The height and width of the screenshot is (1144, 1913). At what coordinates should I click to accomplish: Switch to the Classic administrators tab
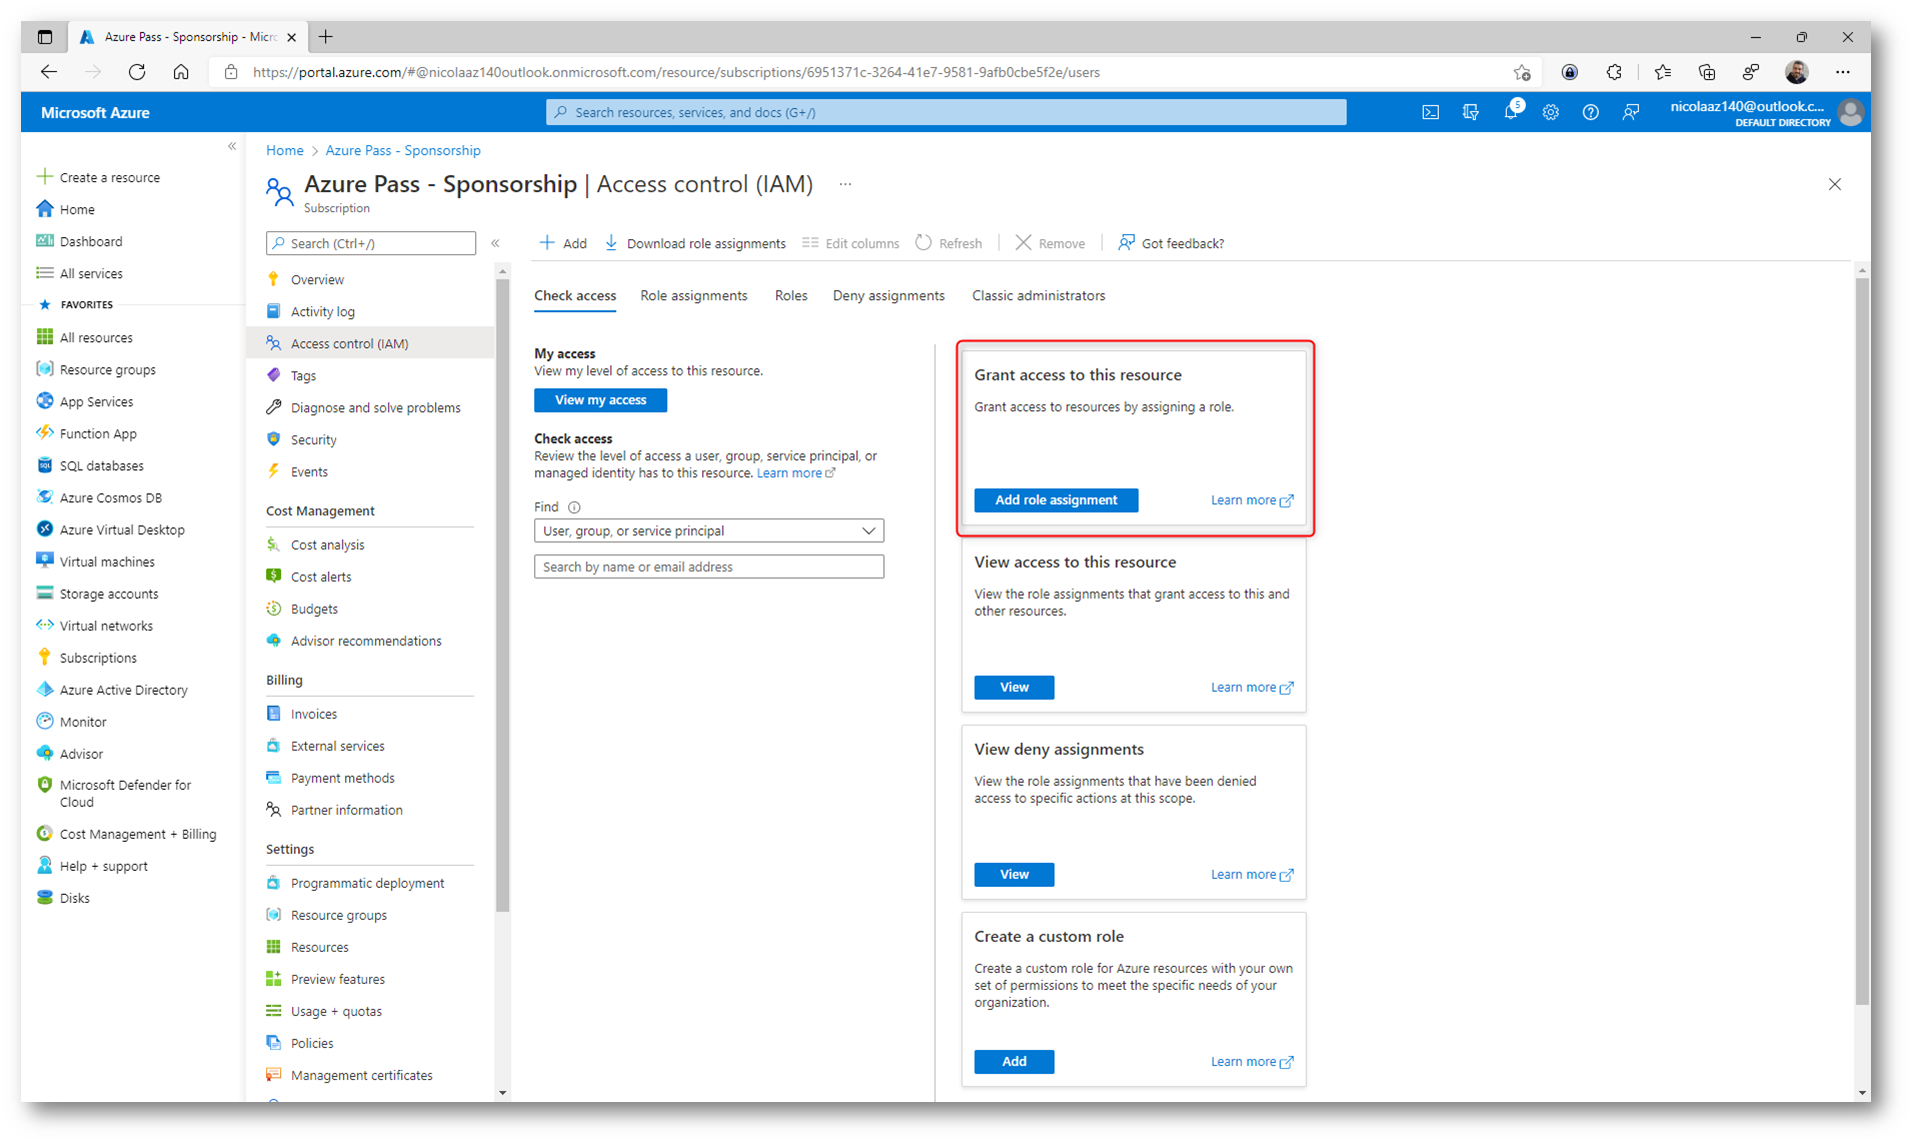[x=1038, y=296]
